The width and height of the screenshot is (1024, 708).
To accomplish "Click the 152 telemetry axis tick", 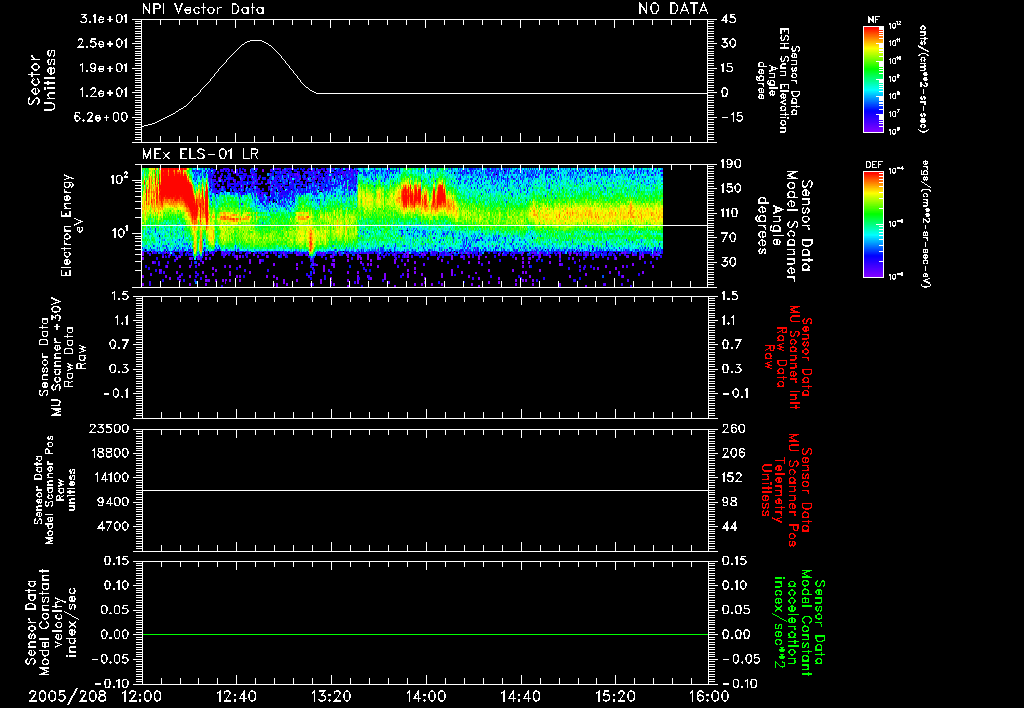I will click(732, 477).
